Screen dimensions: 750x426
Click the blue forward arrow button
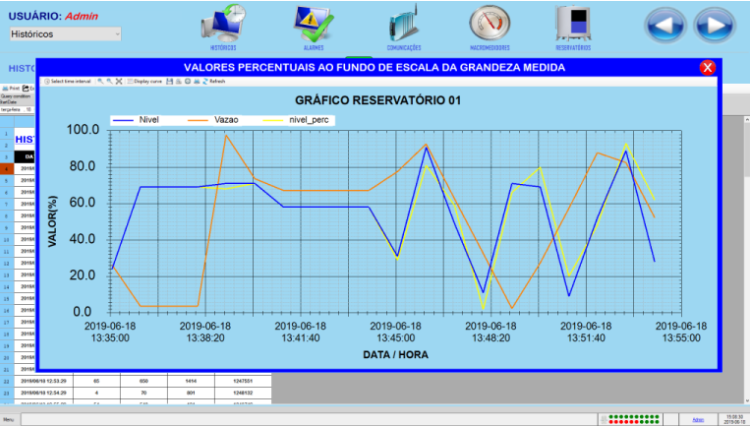coord(714,24)
